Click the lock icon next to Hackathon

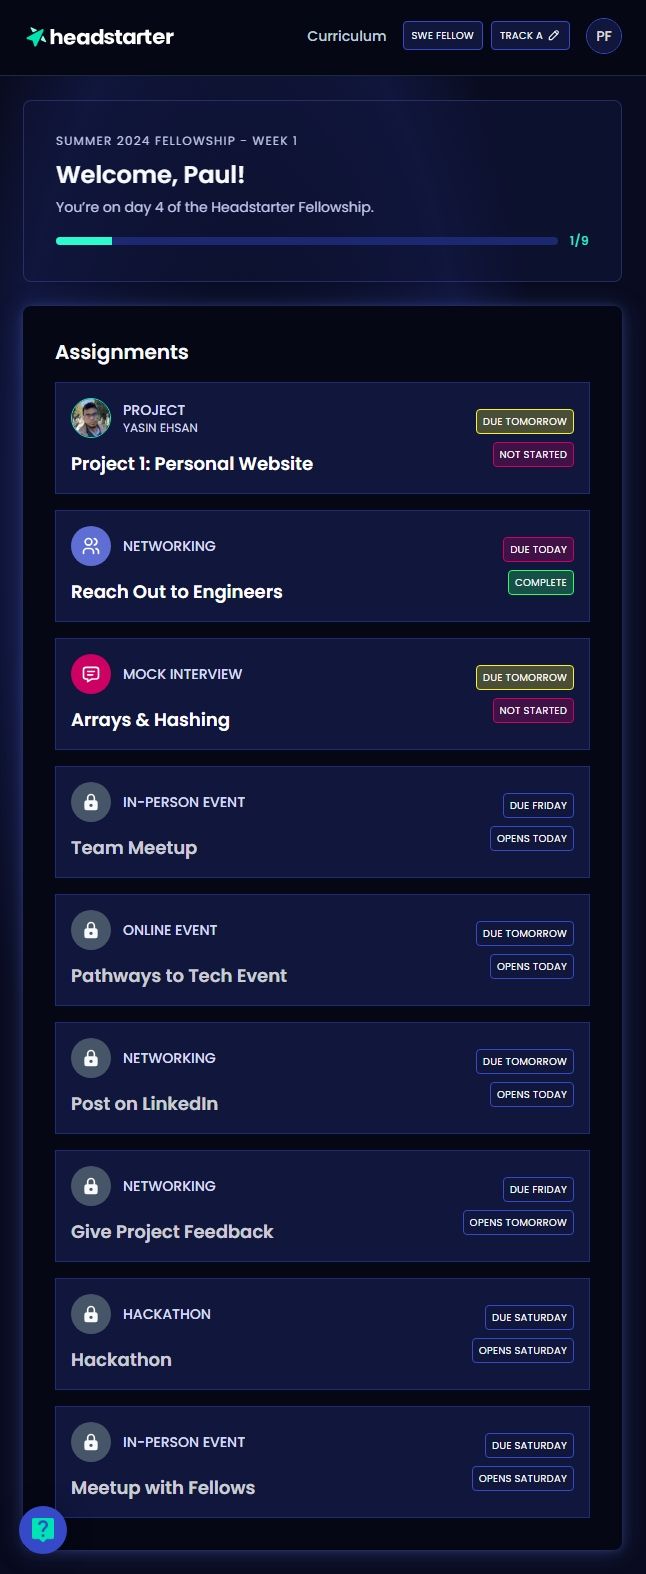tap(91, 1314)
